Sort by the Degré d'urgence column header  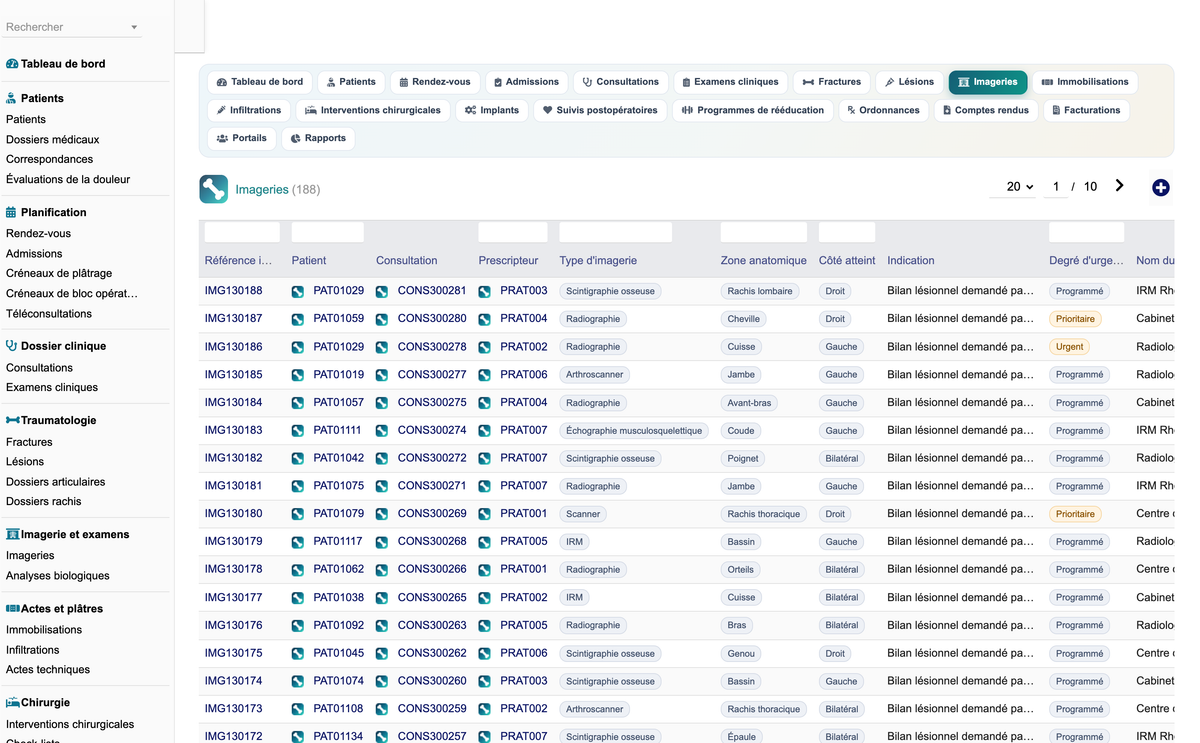coord(1086,260)
